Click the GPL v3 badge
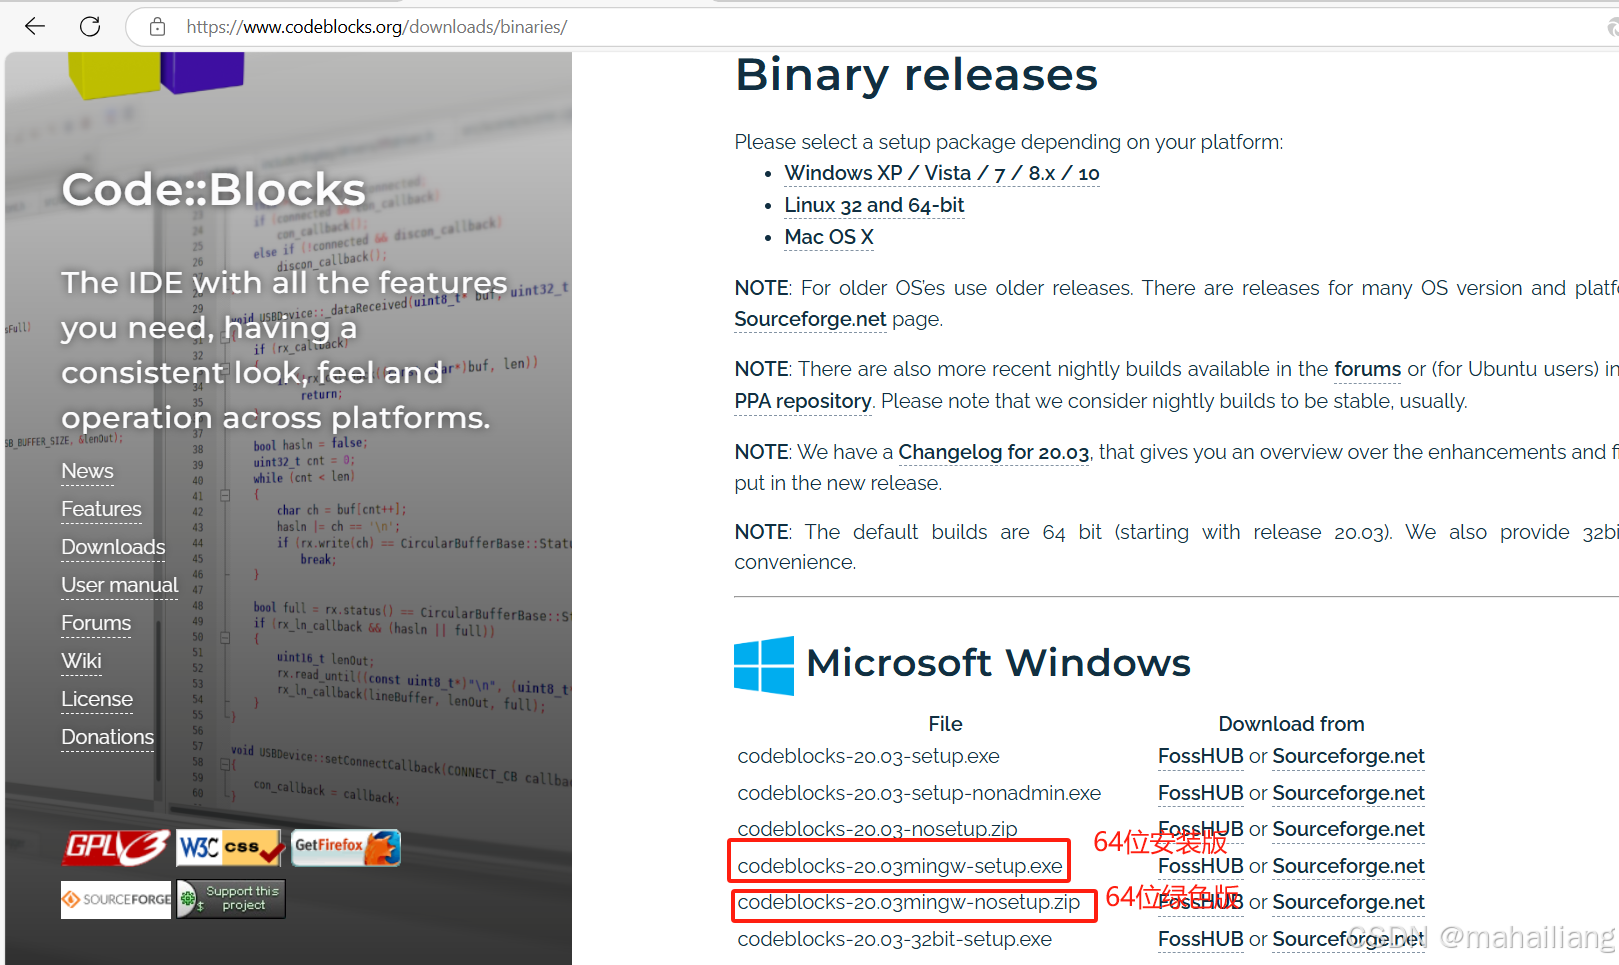 tap(116, 848)
